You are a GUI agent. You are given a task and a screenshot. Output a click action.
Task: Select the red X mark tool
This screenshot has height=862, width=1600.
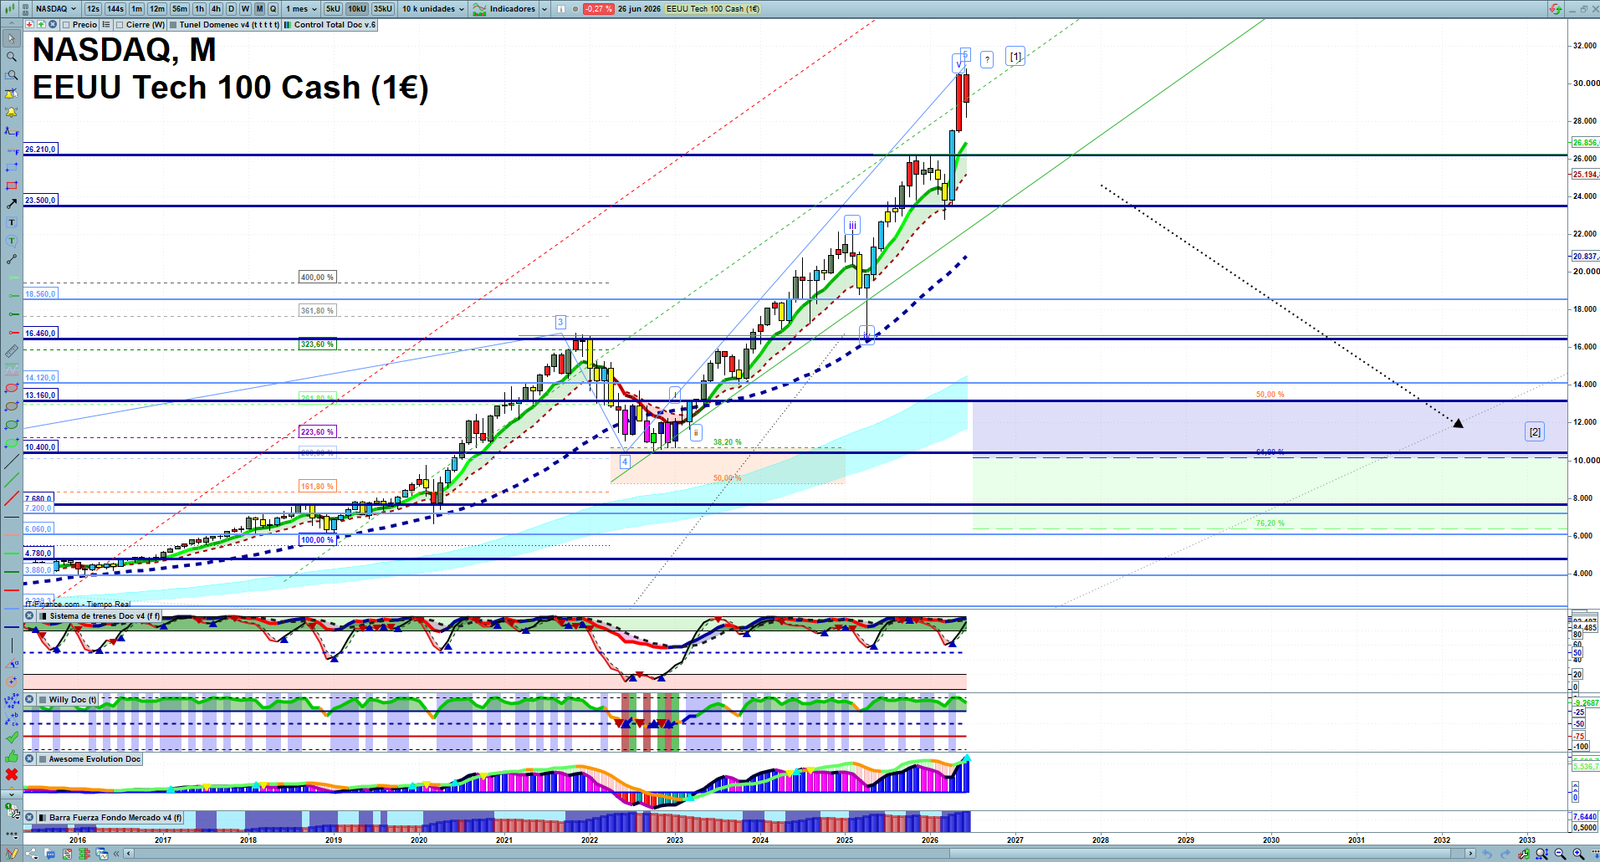click(x=12, y=774)
